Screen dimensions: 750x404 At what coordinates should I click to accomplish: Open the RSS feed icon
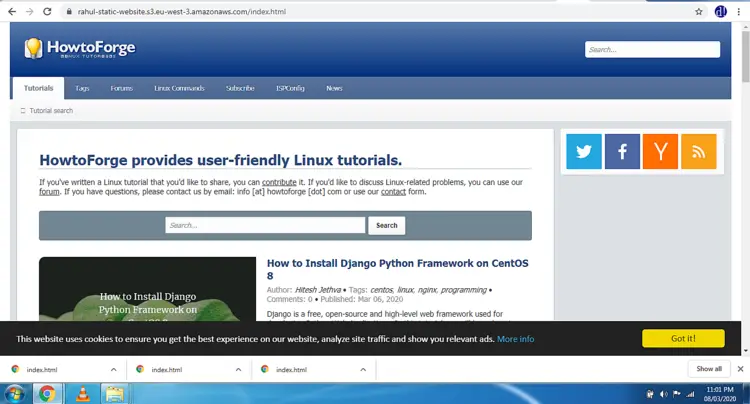(x=698, y=151)
